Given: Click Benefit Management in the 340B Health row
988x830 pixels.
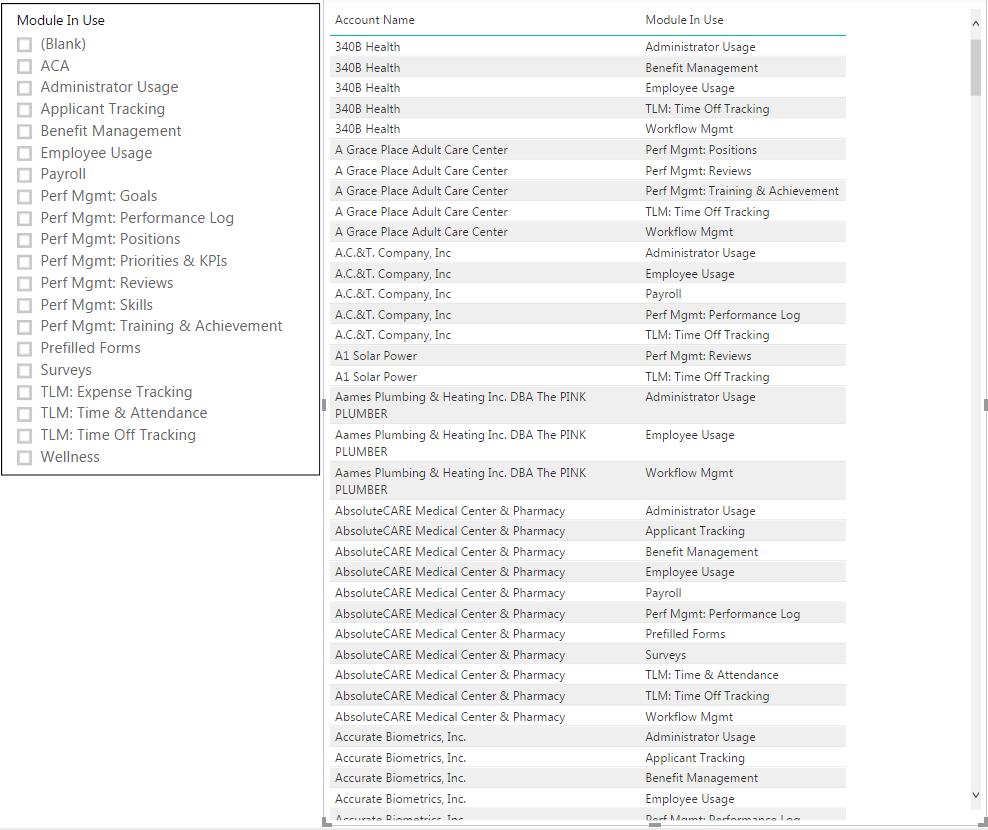Looking at the screenshot, I should (701, 68).
